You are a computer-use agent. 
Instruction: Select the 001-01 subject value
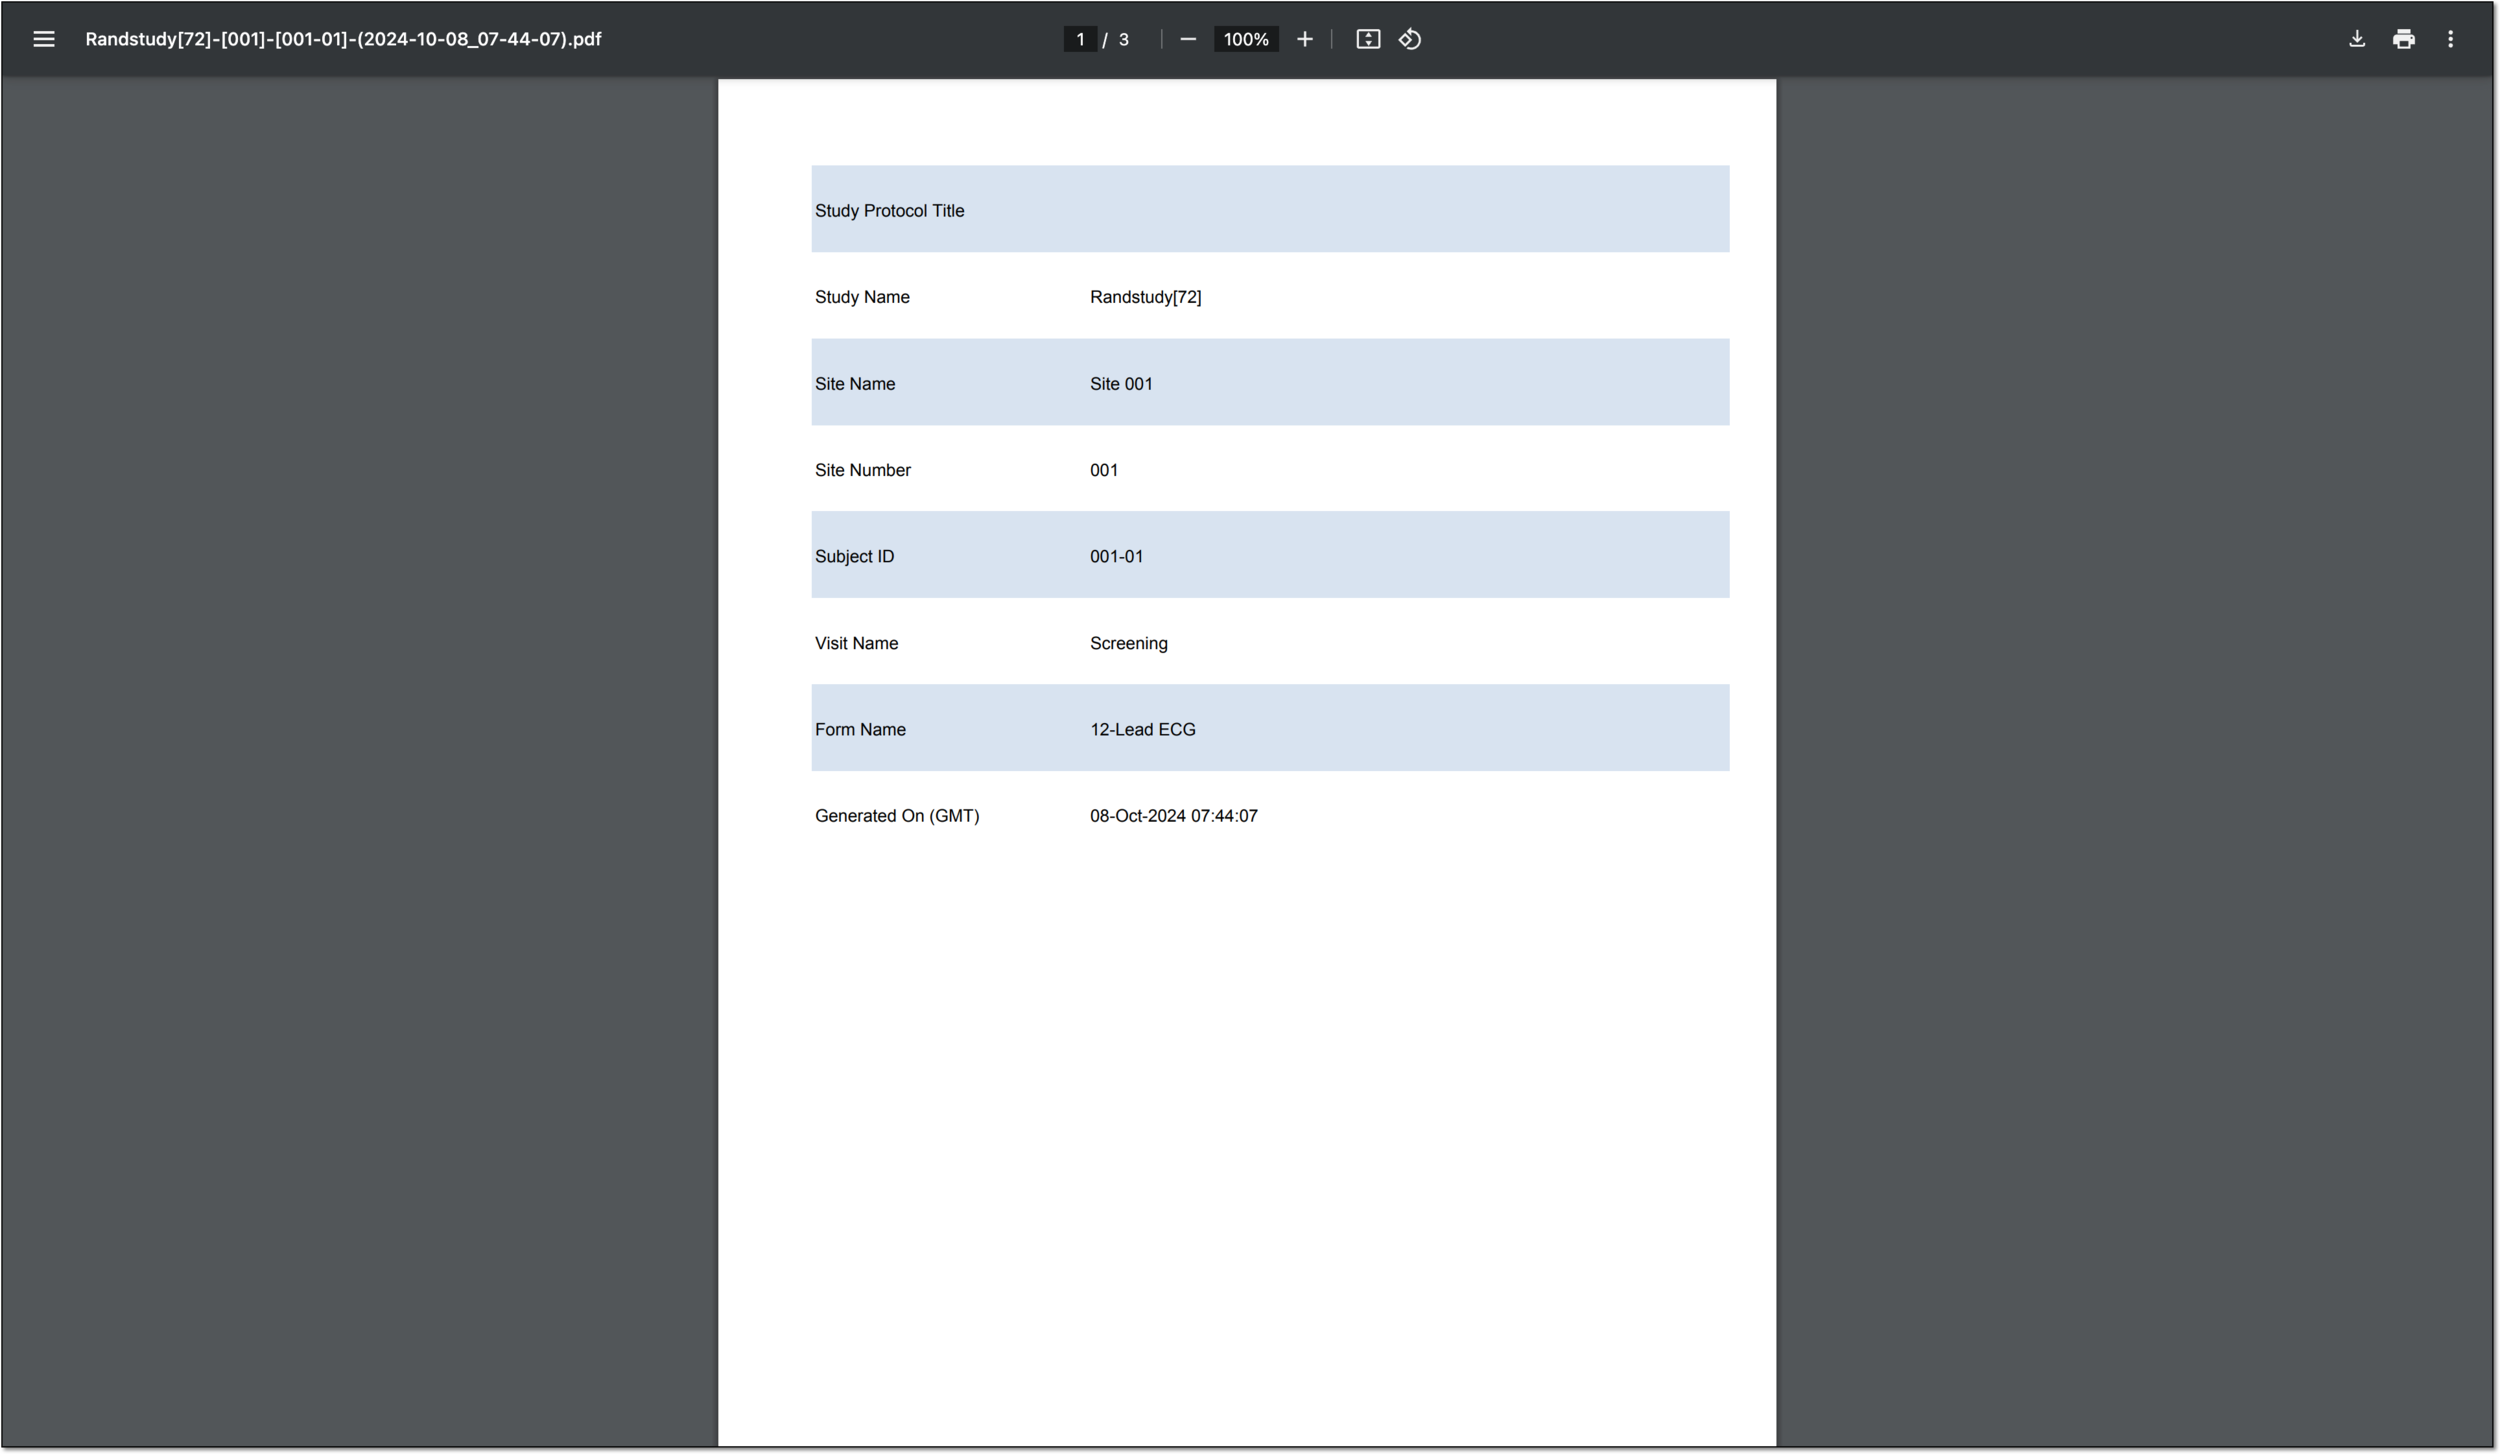(1116, 556)
